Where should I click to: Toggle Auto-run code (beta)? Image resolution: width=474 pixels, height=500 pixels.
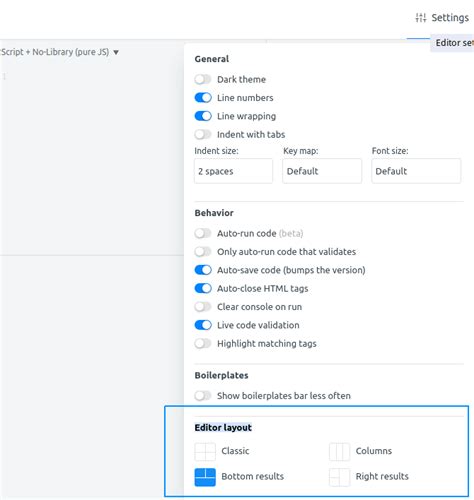click(x=203, y=233)
